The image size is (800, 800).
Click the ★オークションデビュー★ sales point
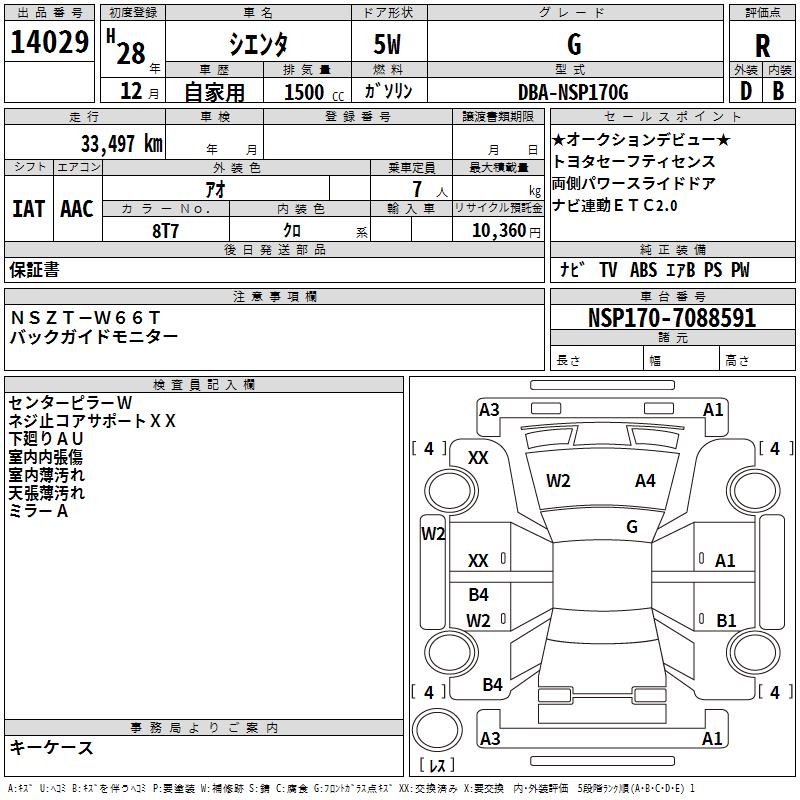tap(641, 139)
